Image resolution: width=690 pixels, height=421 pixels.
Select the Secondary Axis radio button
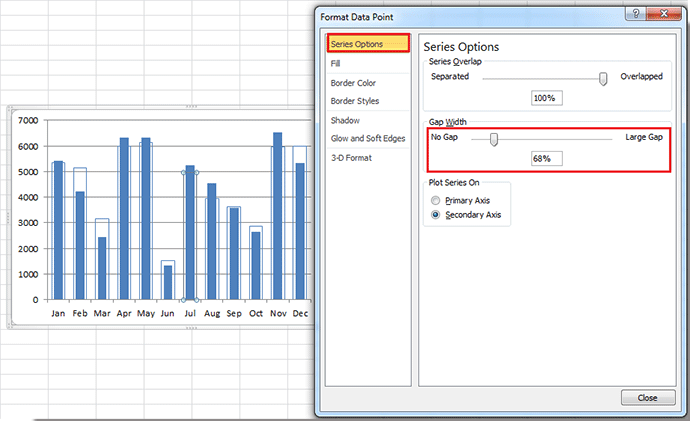[x=435, y=214]
